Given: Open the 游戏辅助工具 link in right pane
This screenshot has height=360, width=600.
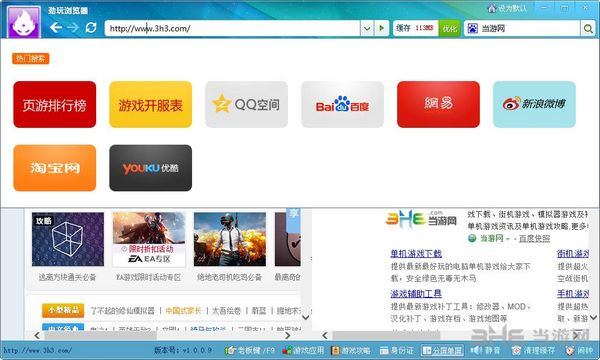Looking at the screenshot, I should click(x=416, y=294).
